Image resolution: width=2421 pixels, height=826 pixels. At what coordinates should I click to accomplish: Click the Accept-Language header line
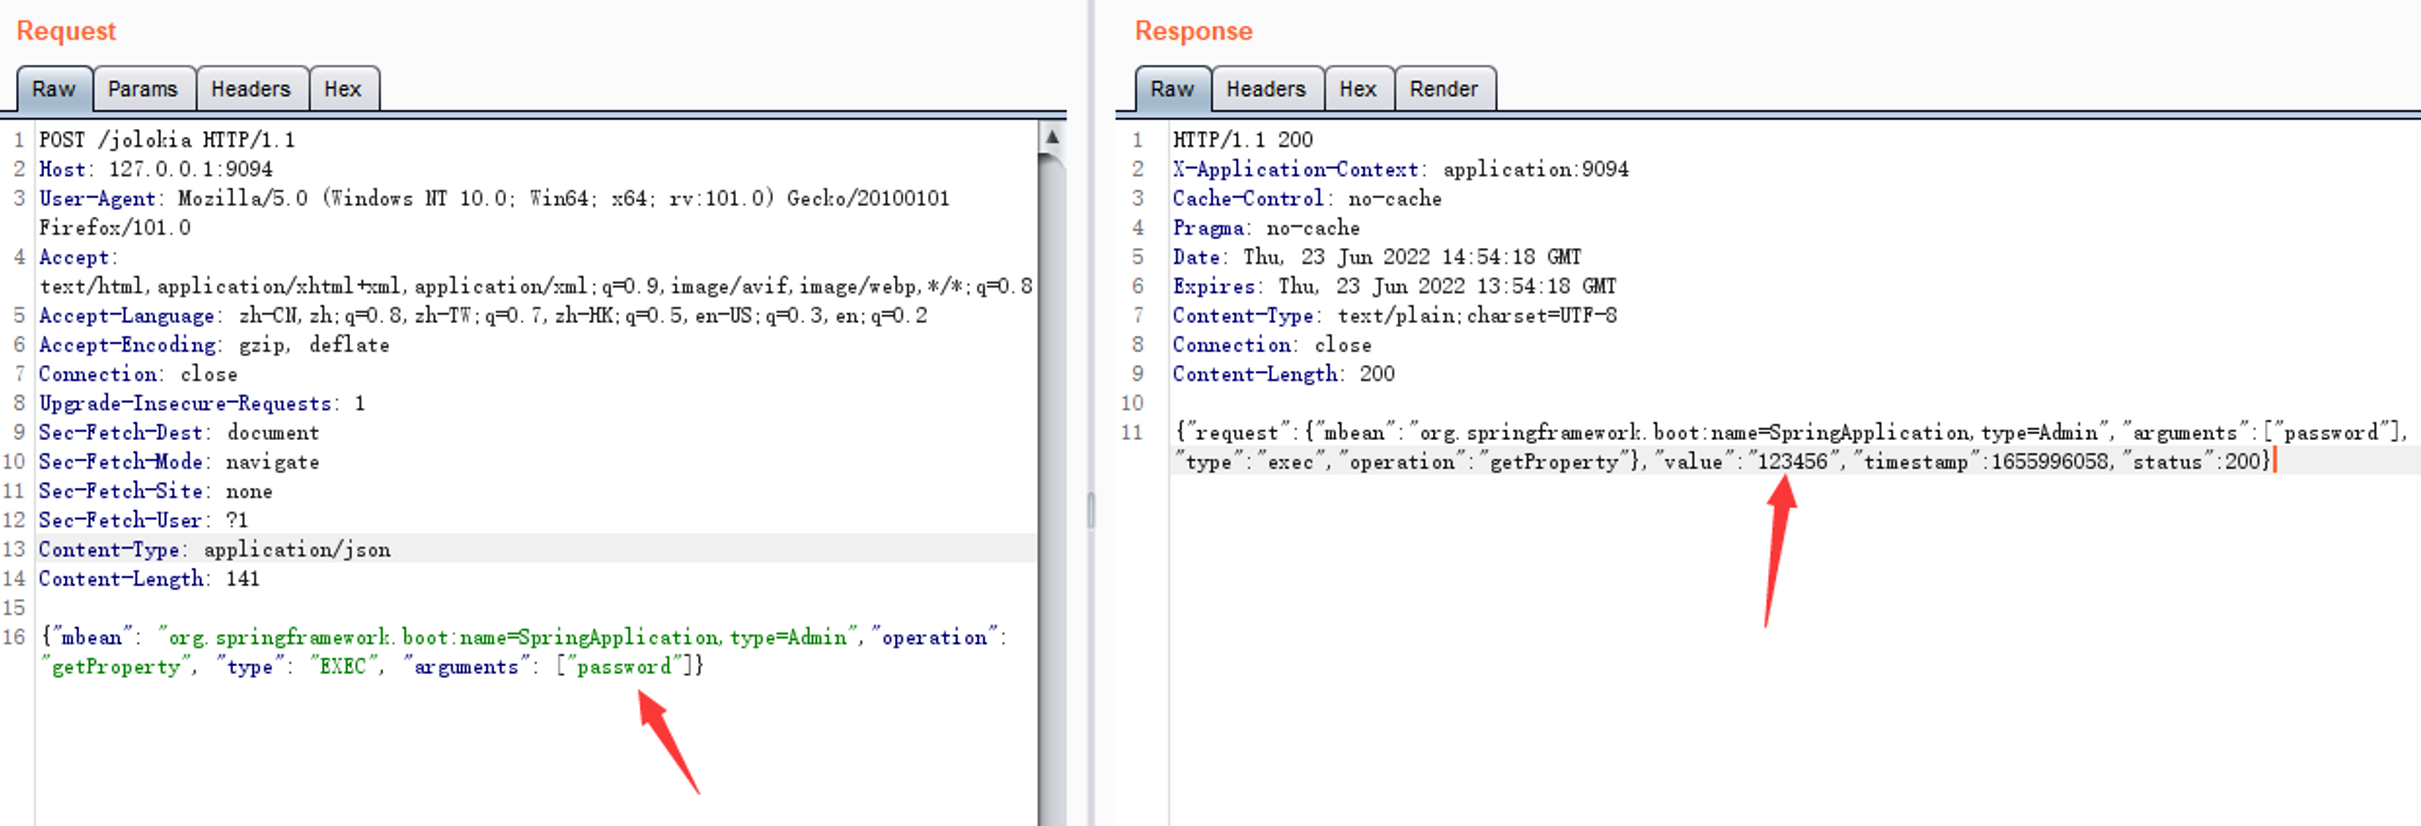(483, 316)
